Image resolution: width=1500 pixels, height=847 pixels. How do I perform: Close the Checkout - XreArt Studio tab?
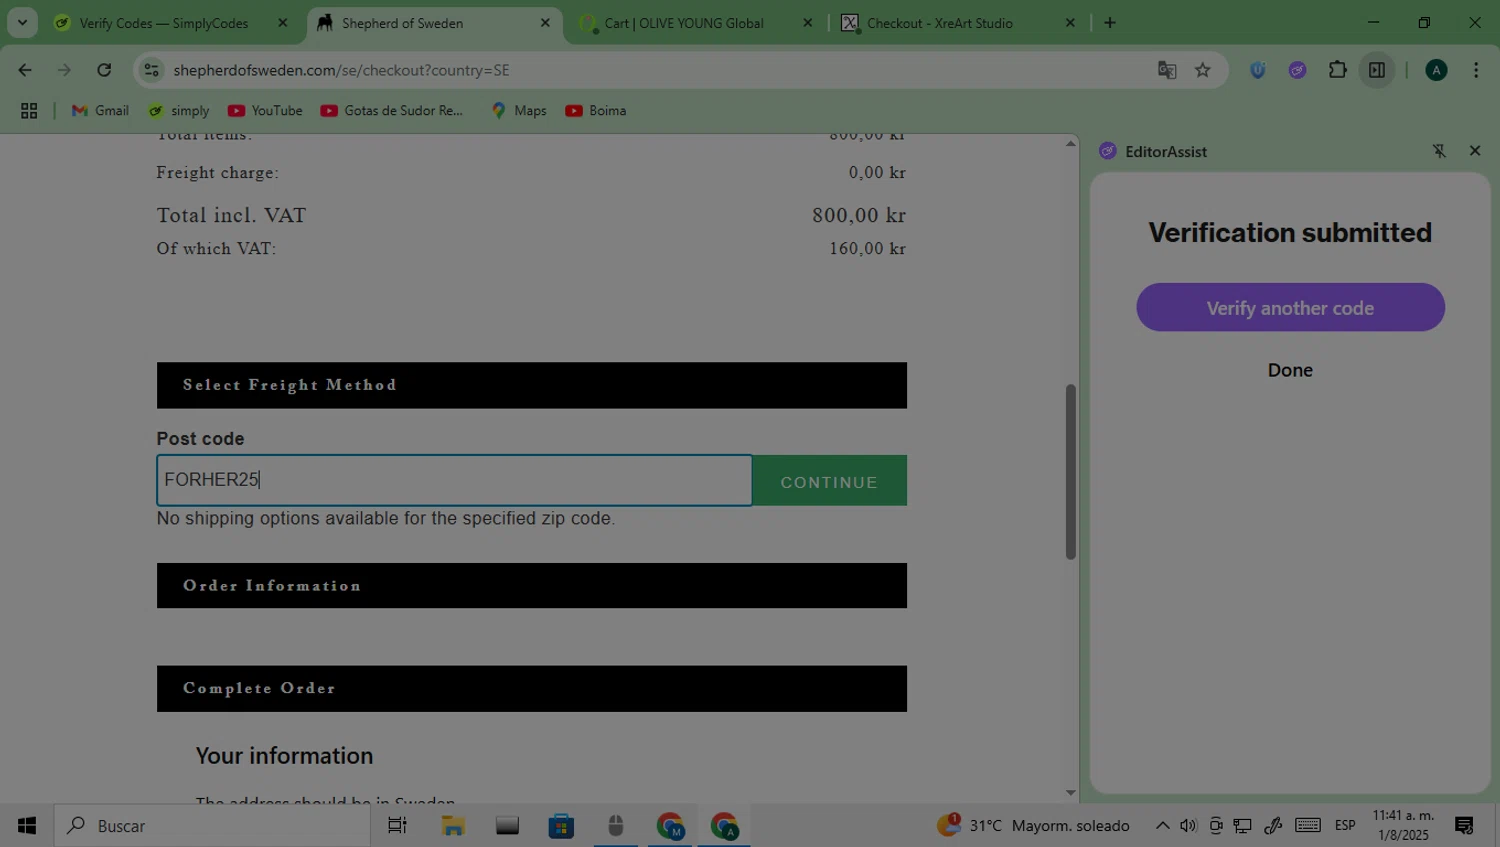1070,23
